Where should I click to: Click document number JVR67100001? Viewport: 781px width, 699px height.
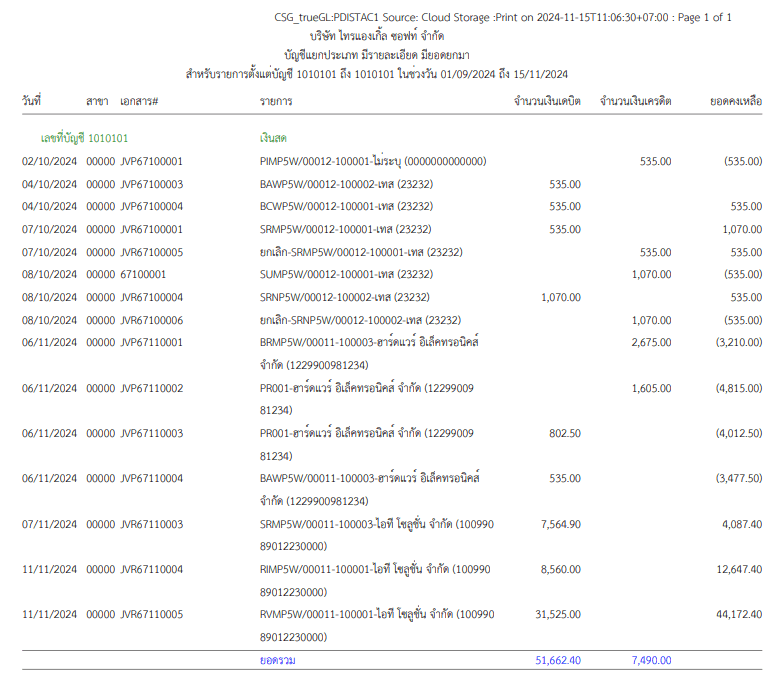[151, 229]
